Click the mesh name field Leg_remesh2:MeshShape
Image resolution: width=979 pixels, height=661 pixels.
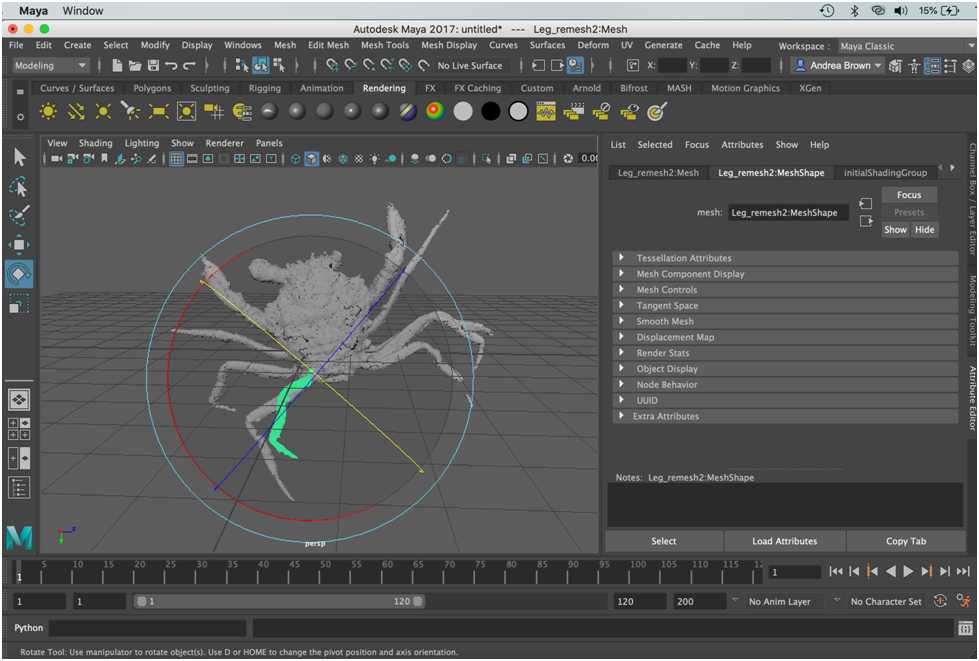(788, 213)
